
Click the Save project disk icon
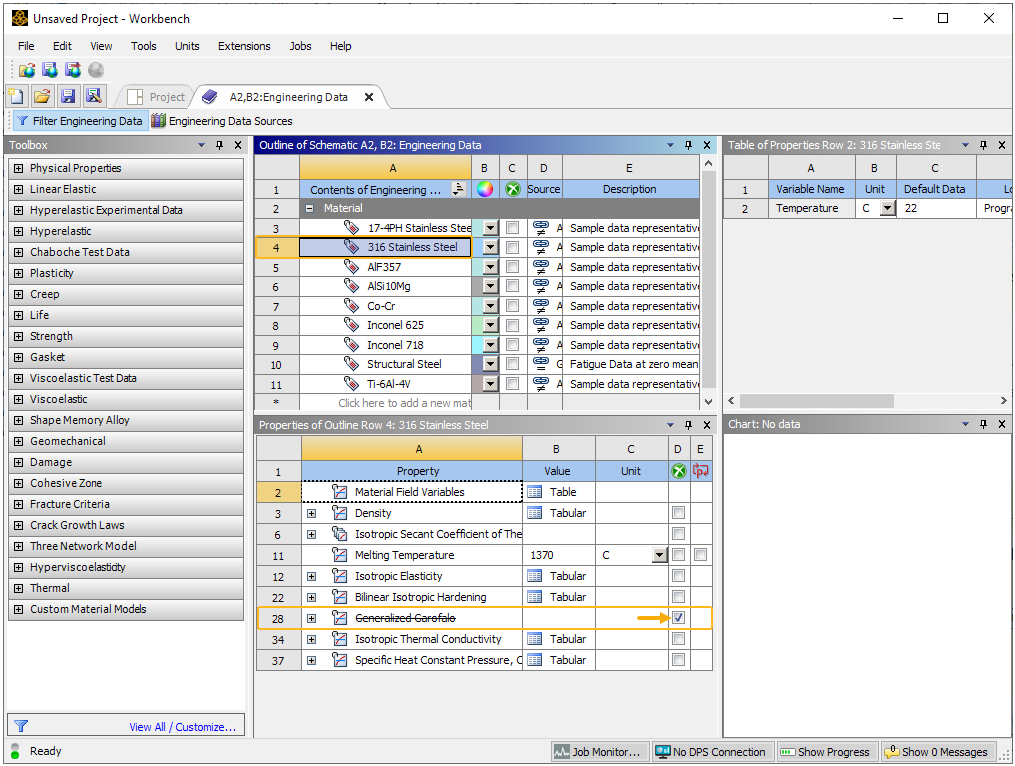(68, 96)
